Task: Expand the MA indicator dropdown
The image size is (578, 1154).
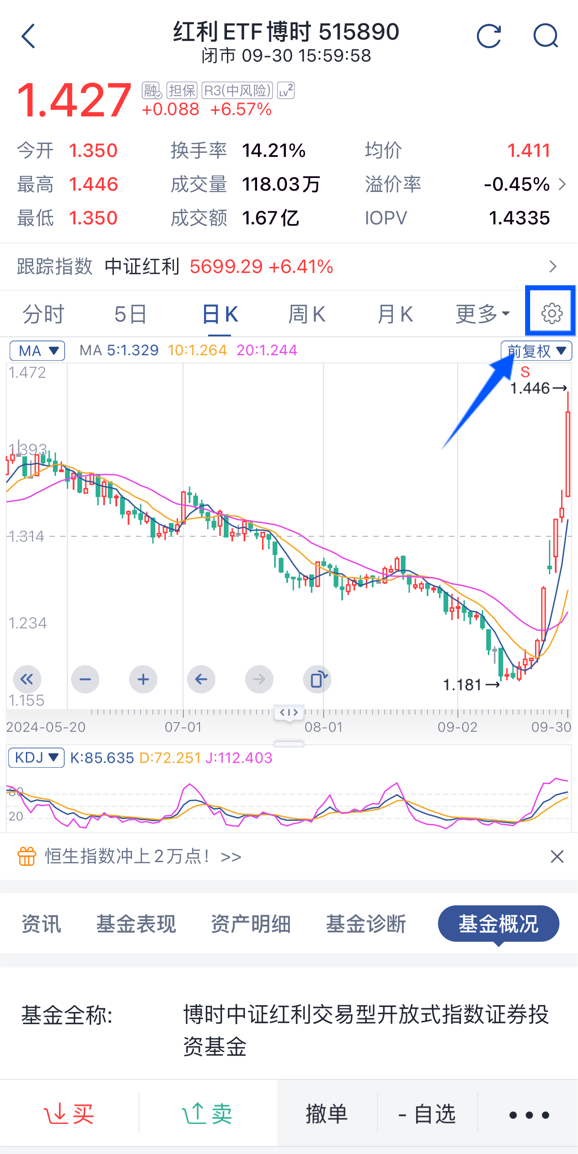Action: point(38,350)
